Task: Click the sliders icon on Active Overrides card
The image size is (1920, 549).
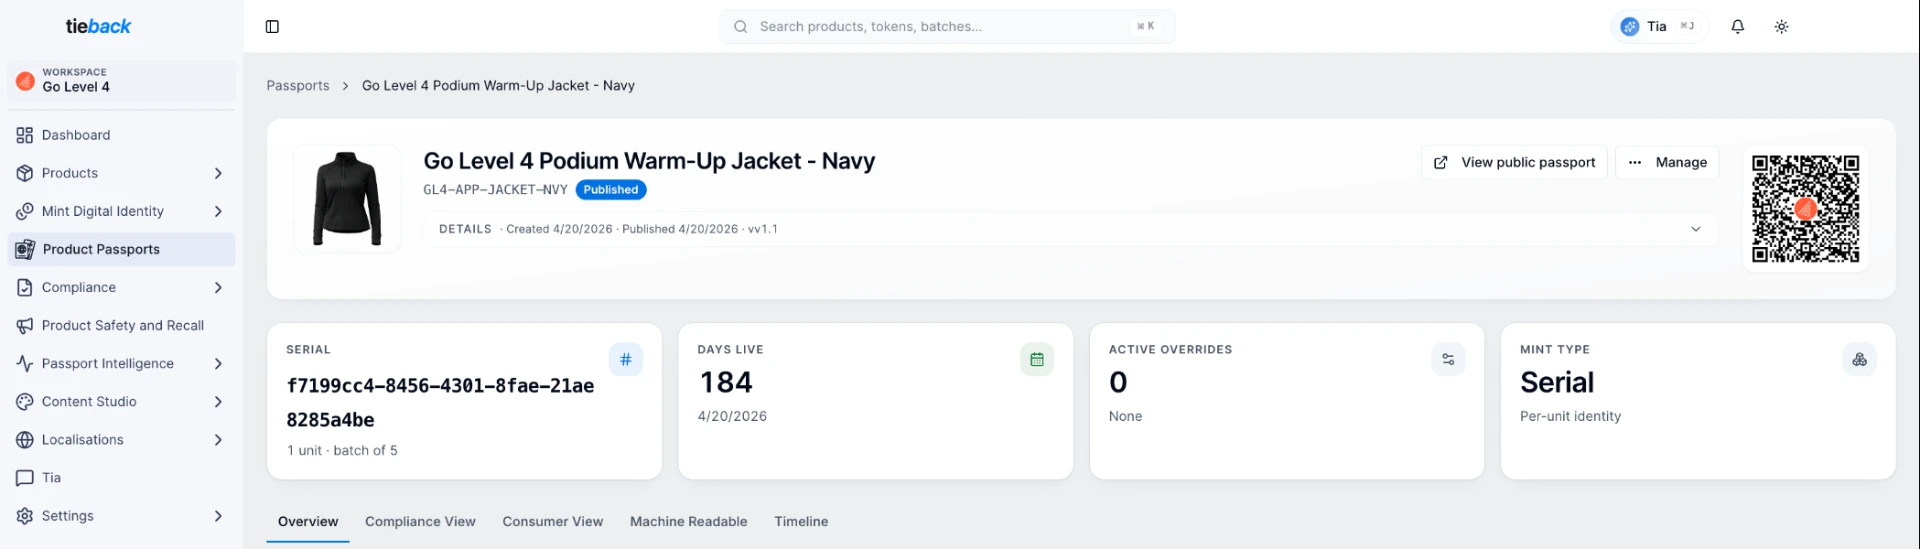Action: 1448,359
